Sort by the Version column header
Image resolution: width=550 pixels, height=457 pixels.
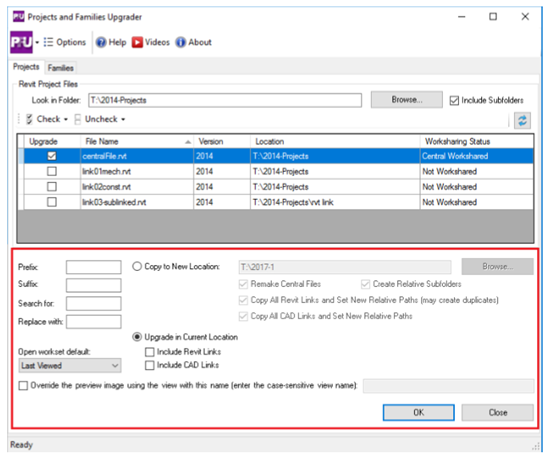(x=222, y=141)
